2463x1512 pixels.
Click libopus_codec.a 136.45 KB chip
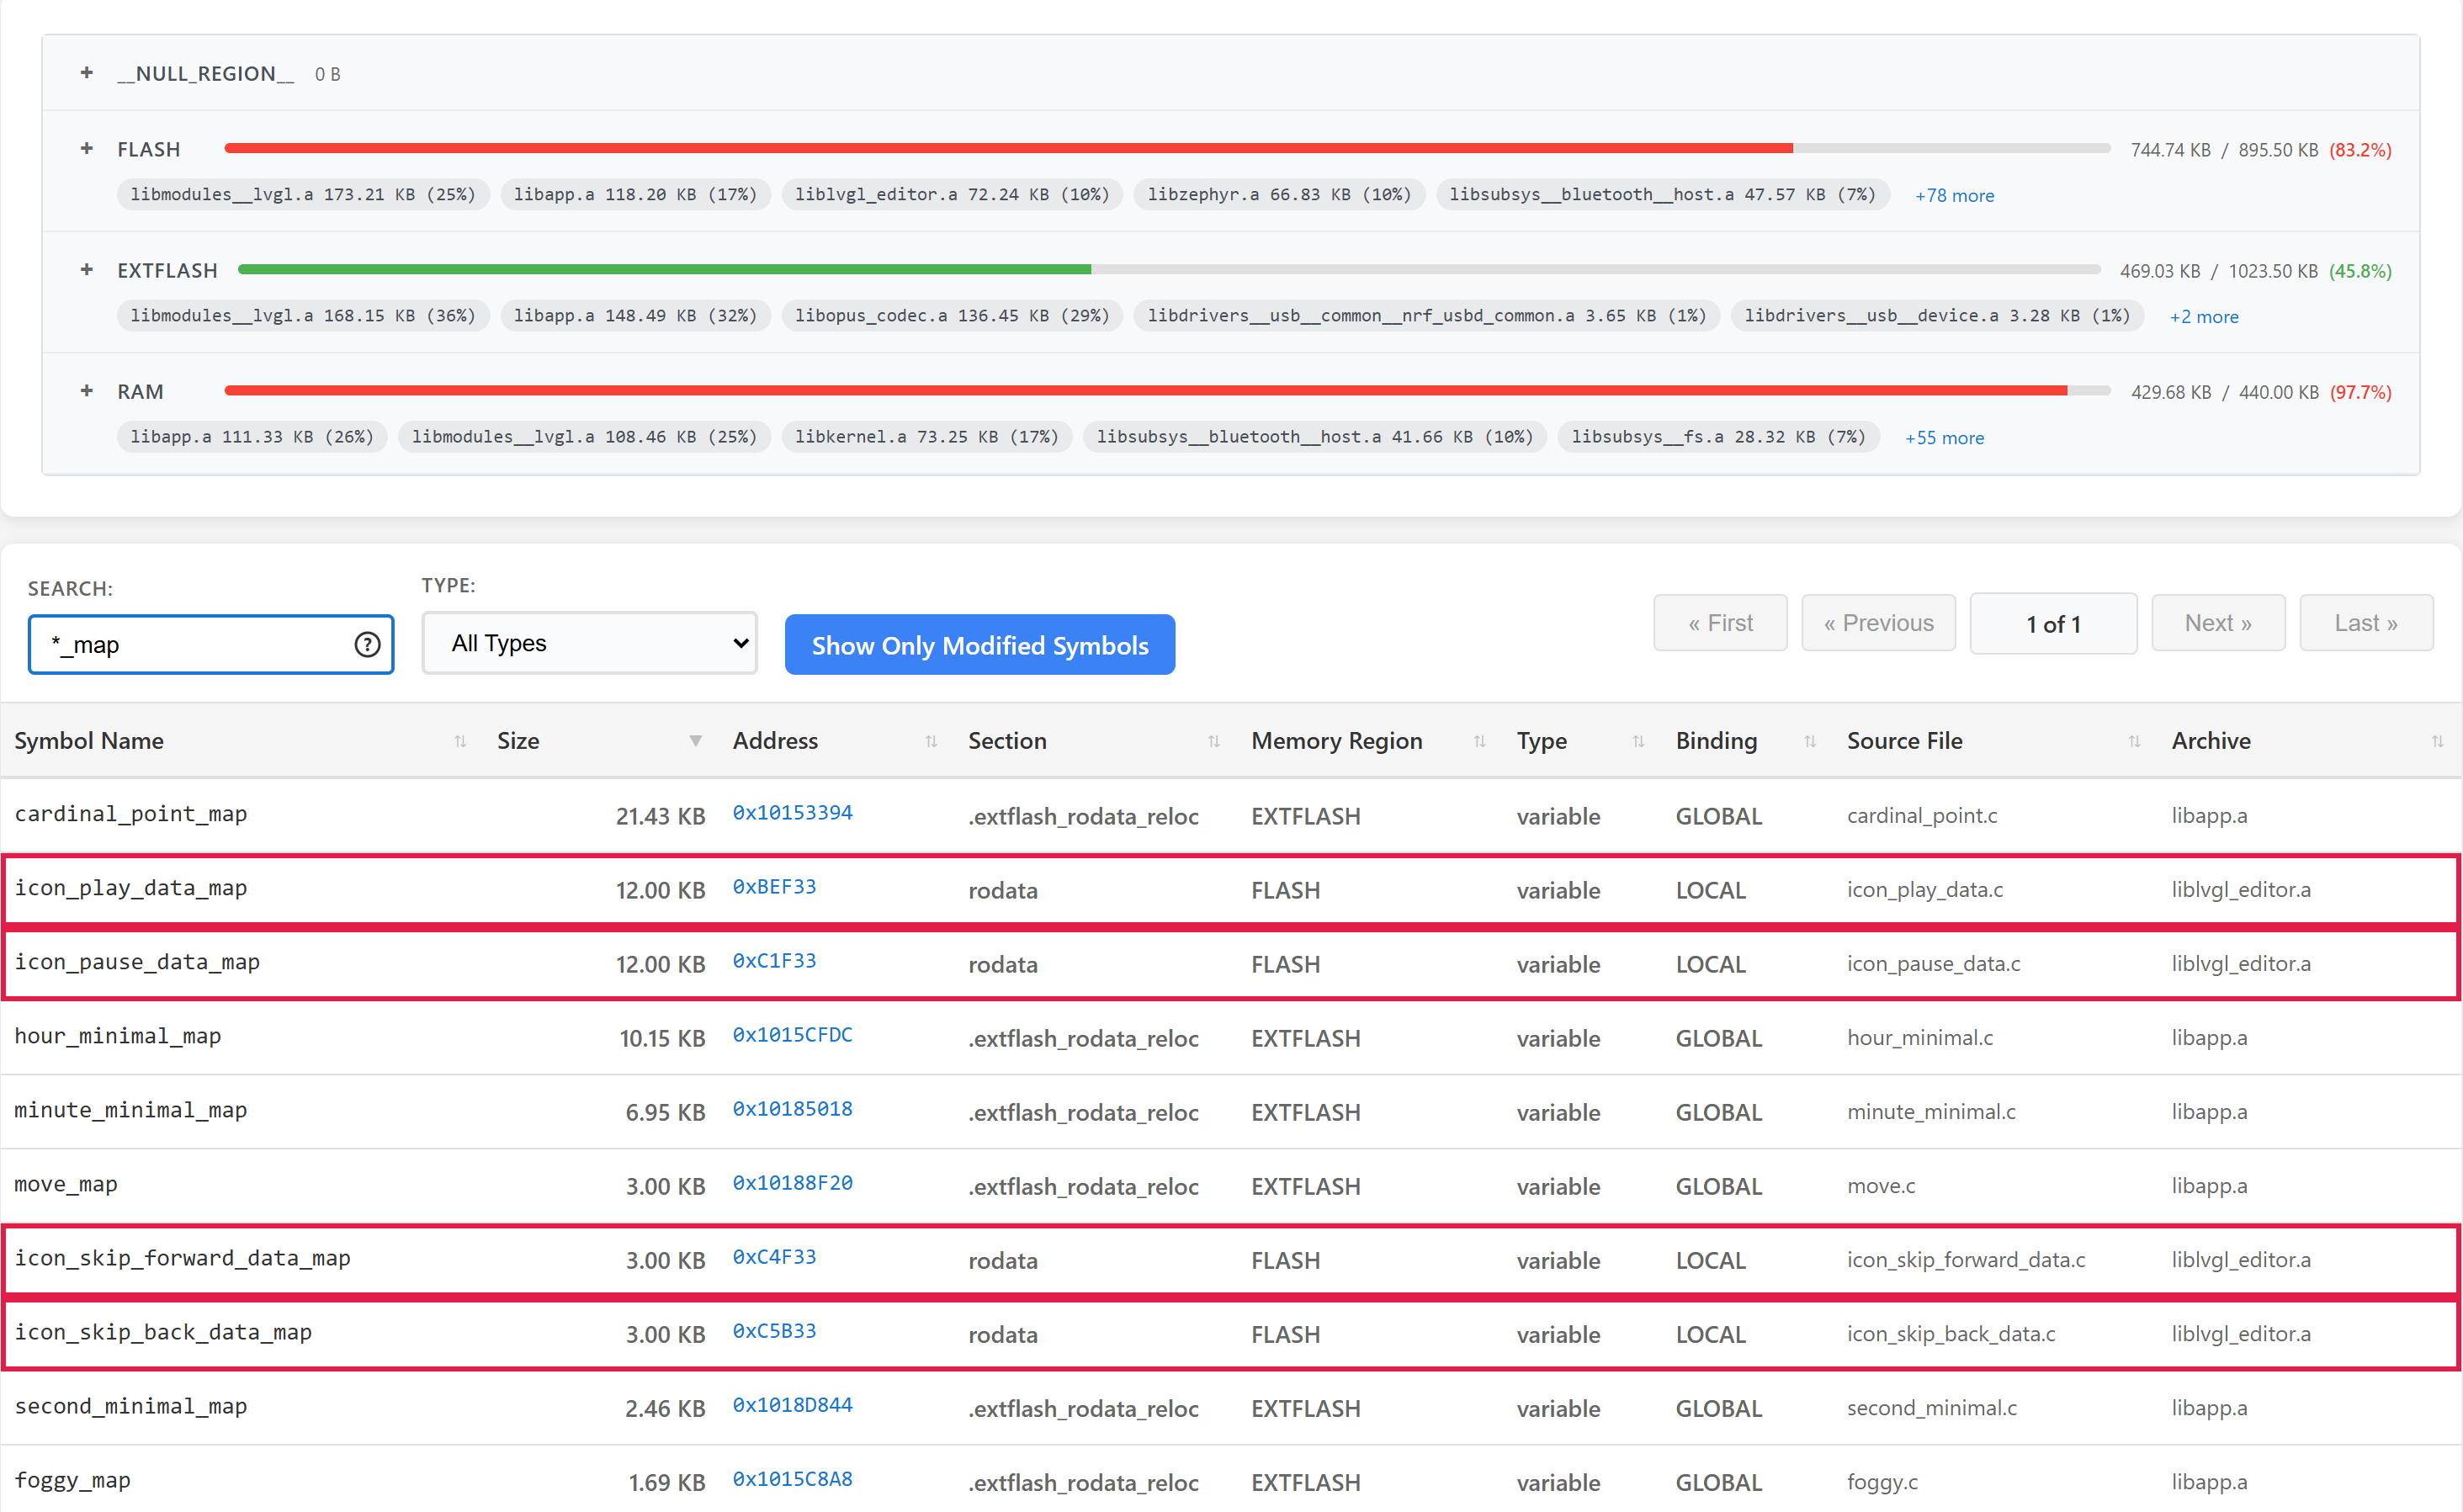[x=952, y=315]
